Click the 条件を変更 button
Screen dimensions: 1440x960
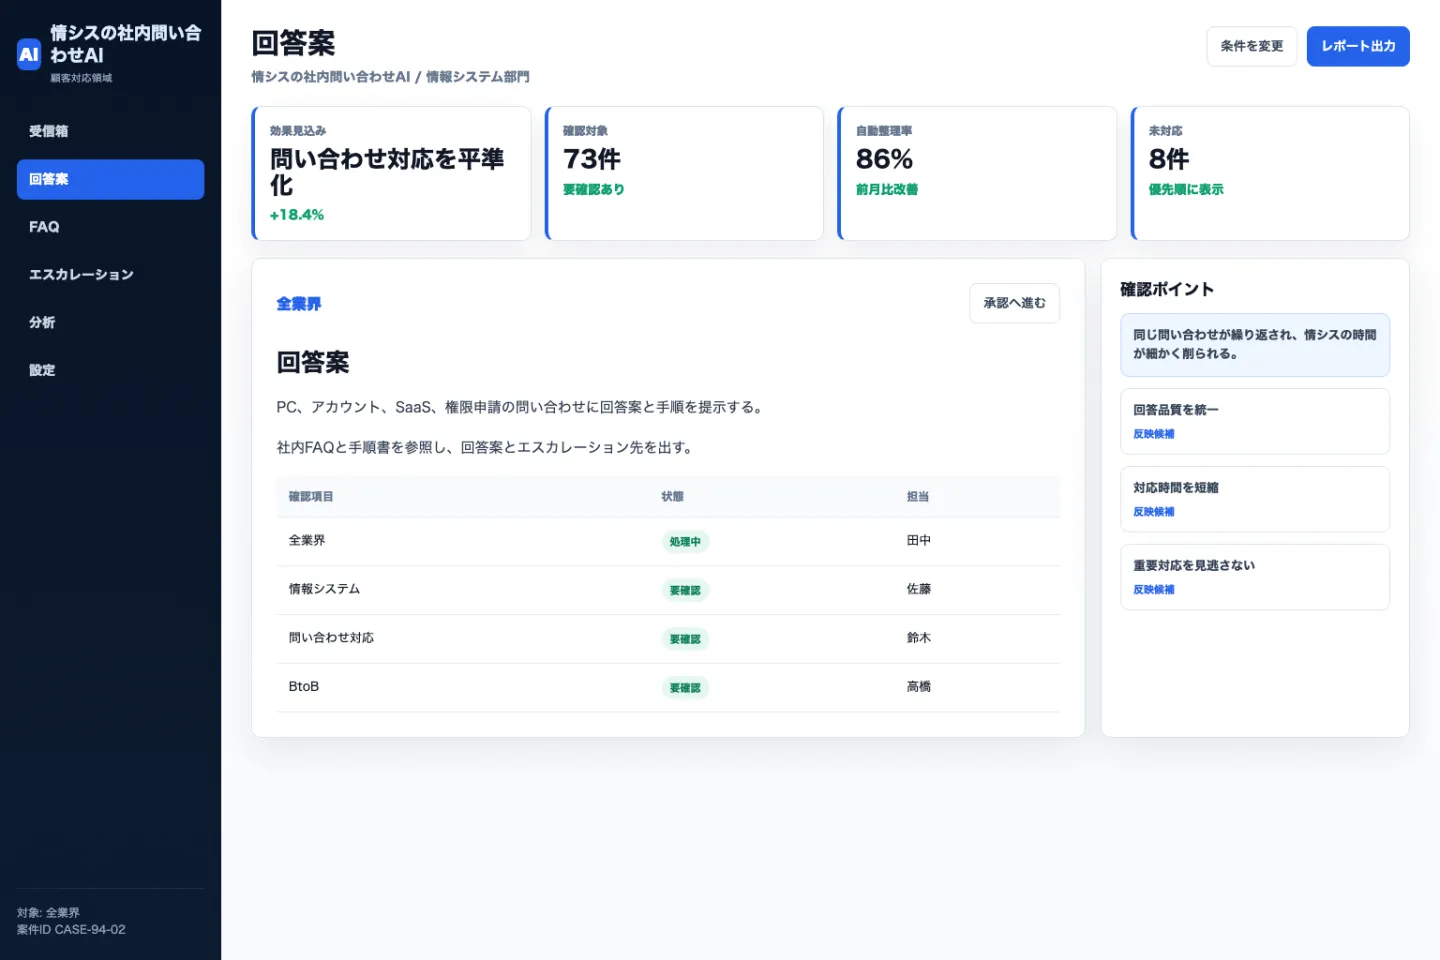tap(1251, 46)
